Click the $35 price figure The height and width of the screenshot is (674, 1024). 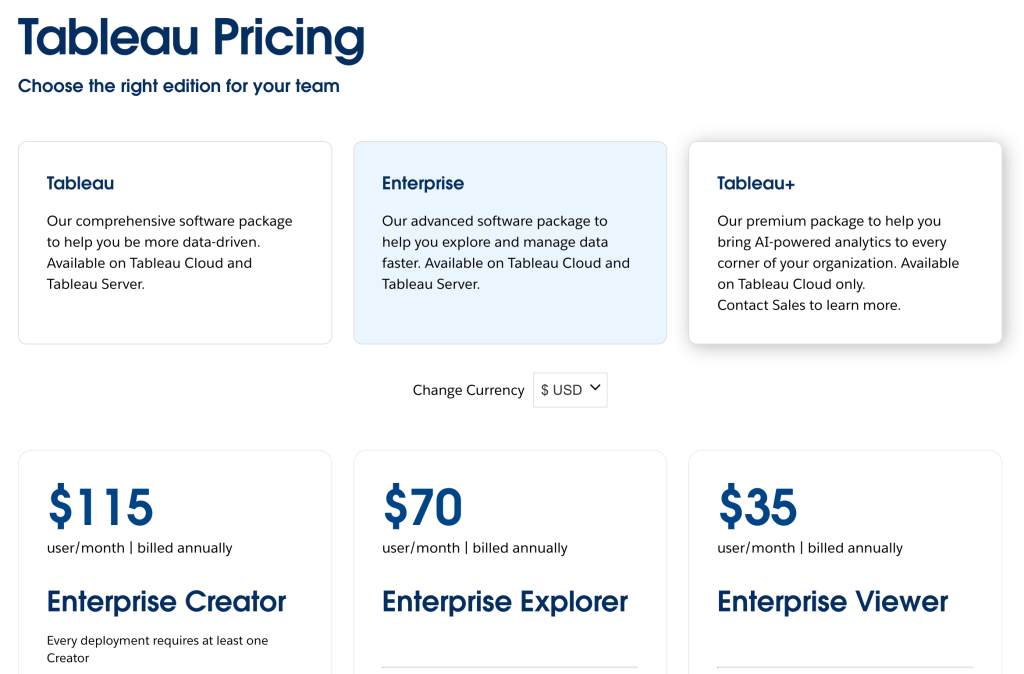coord(758,506)
